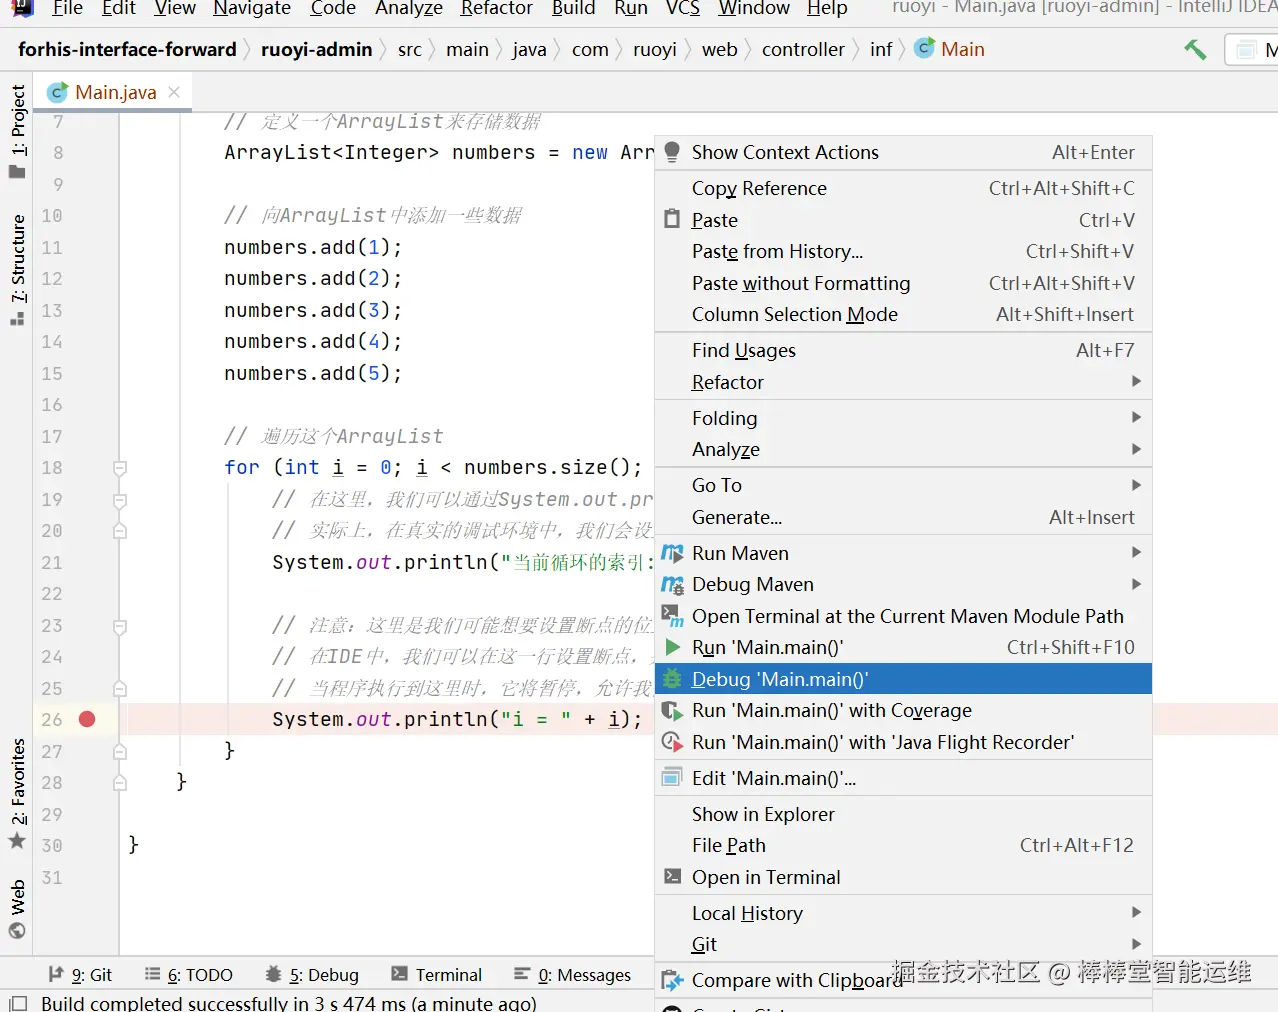Click the Run Maven icon

click(673, 553)
